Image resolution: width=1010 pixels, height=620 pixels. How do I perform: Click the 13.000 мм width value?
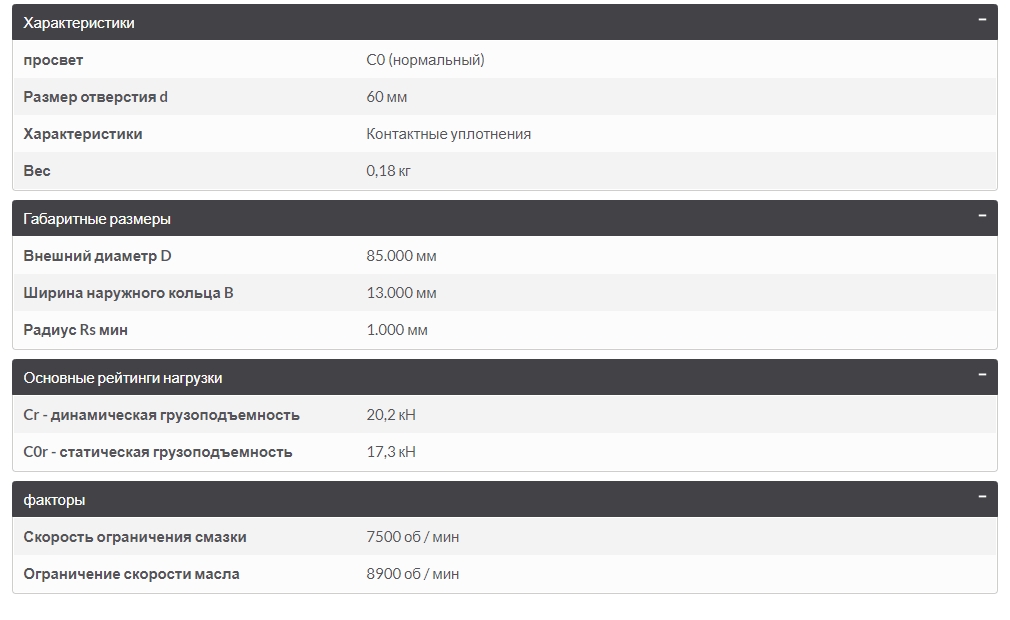(x=402, y=293)
